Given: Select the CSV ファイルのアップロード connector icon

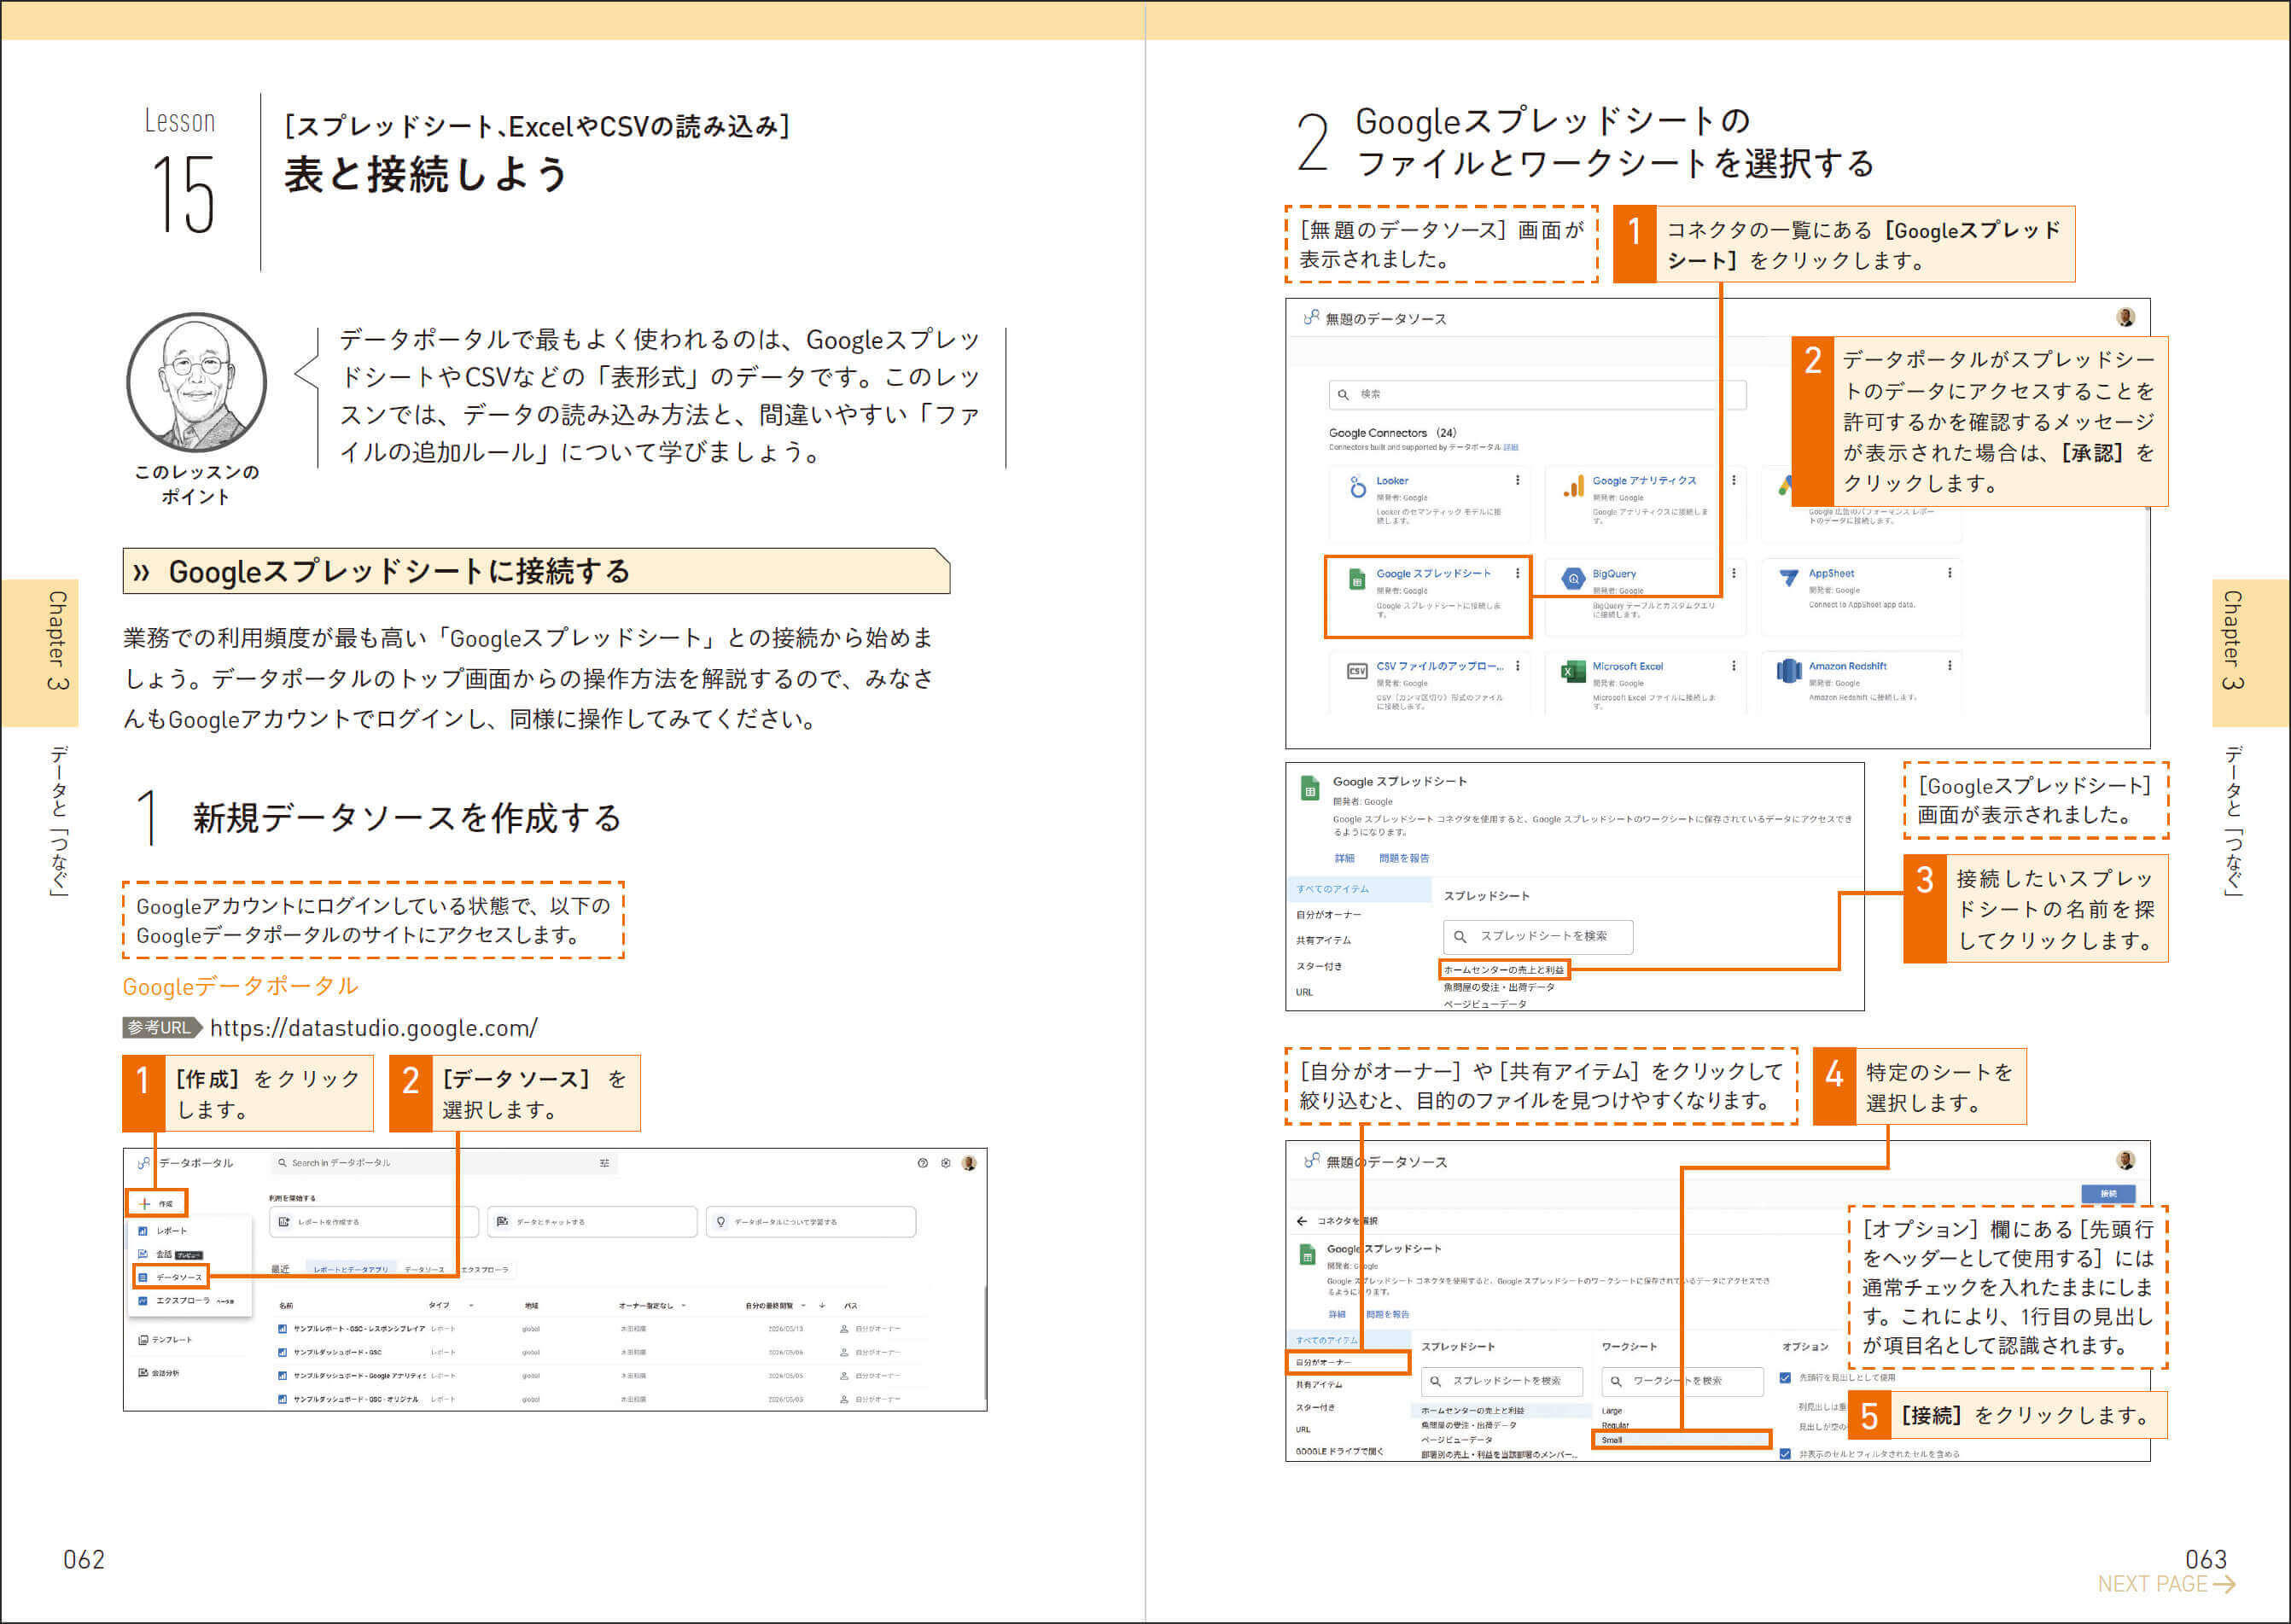Looking at the screenshot, I should point(1357,671).
